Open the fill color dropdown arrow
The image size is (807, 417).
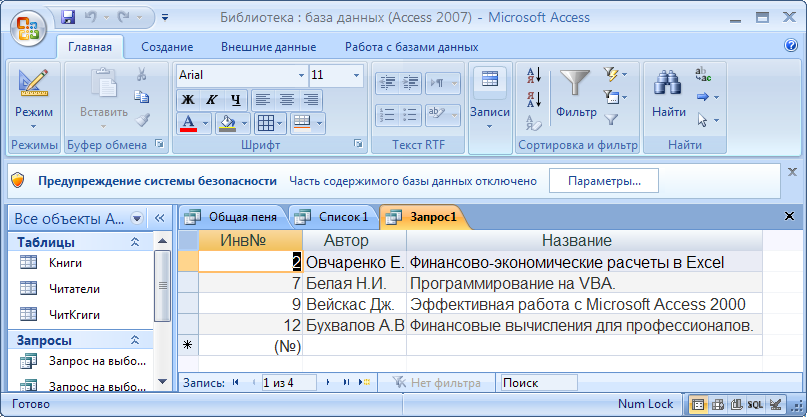(244, 124)
